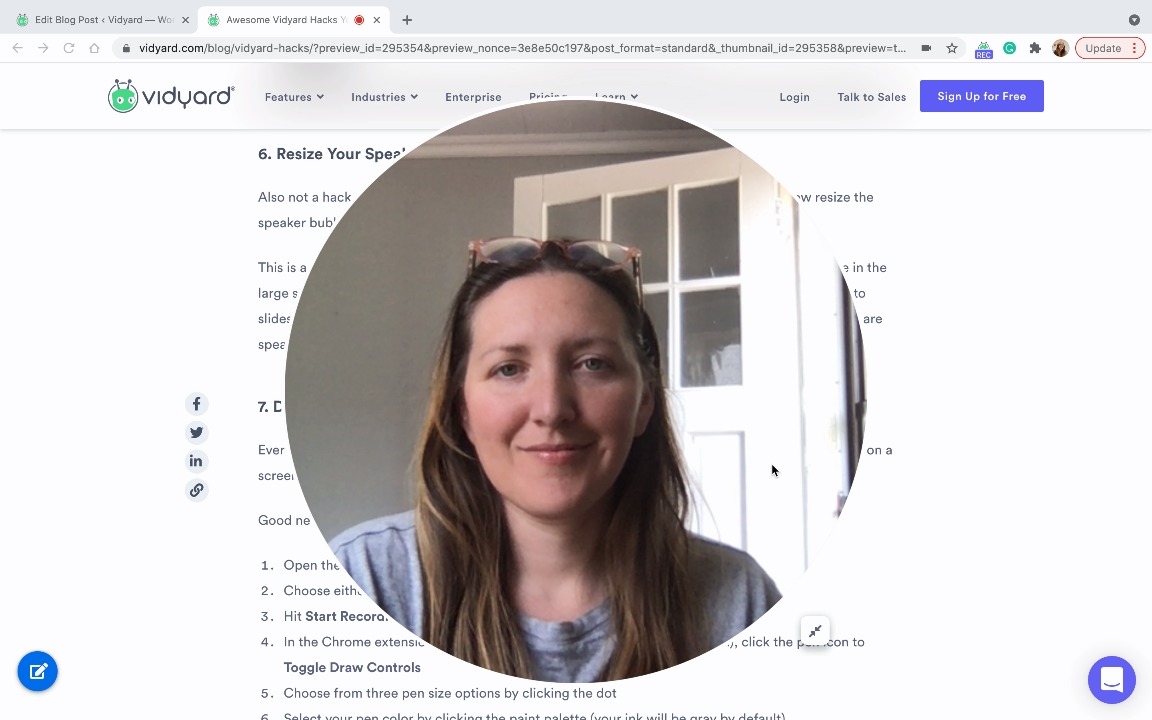Screen dimensions: 1152x720
Task: Share the post on LinkedIn
Action: click(x=196, y=461)
